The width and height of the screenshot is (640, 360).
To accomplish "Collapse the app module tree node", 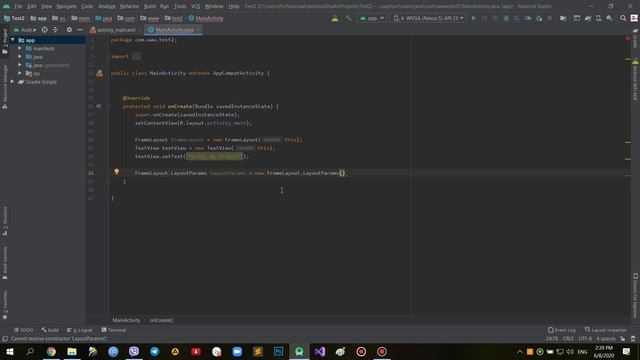I will point(13,40).
